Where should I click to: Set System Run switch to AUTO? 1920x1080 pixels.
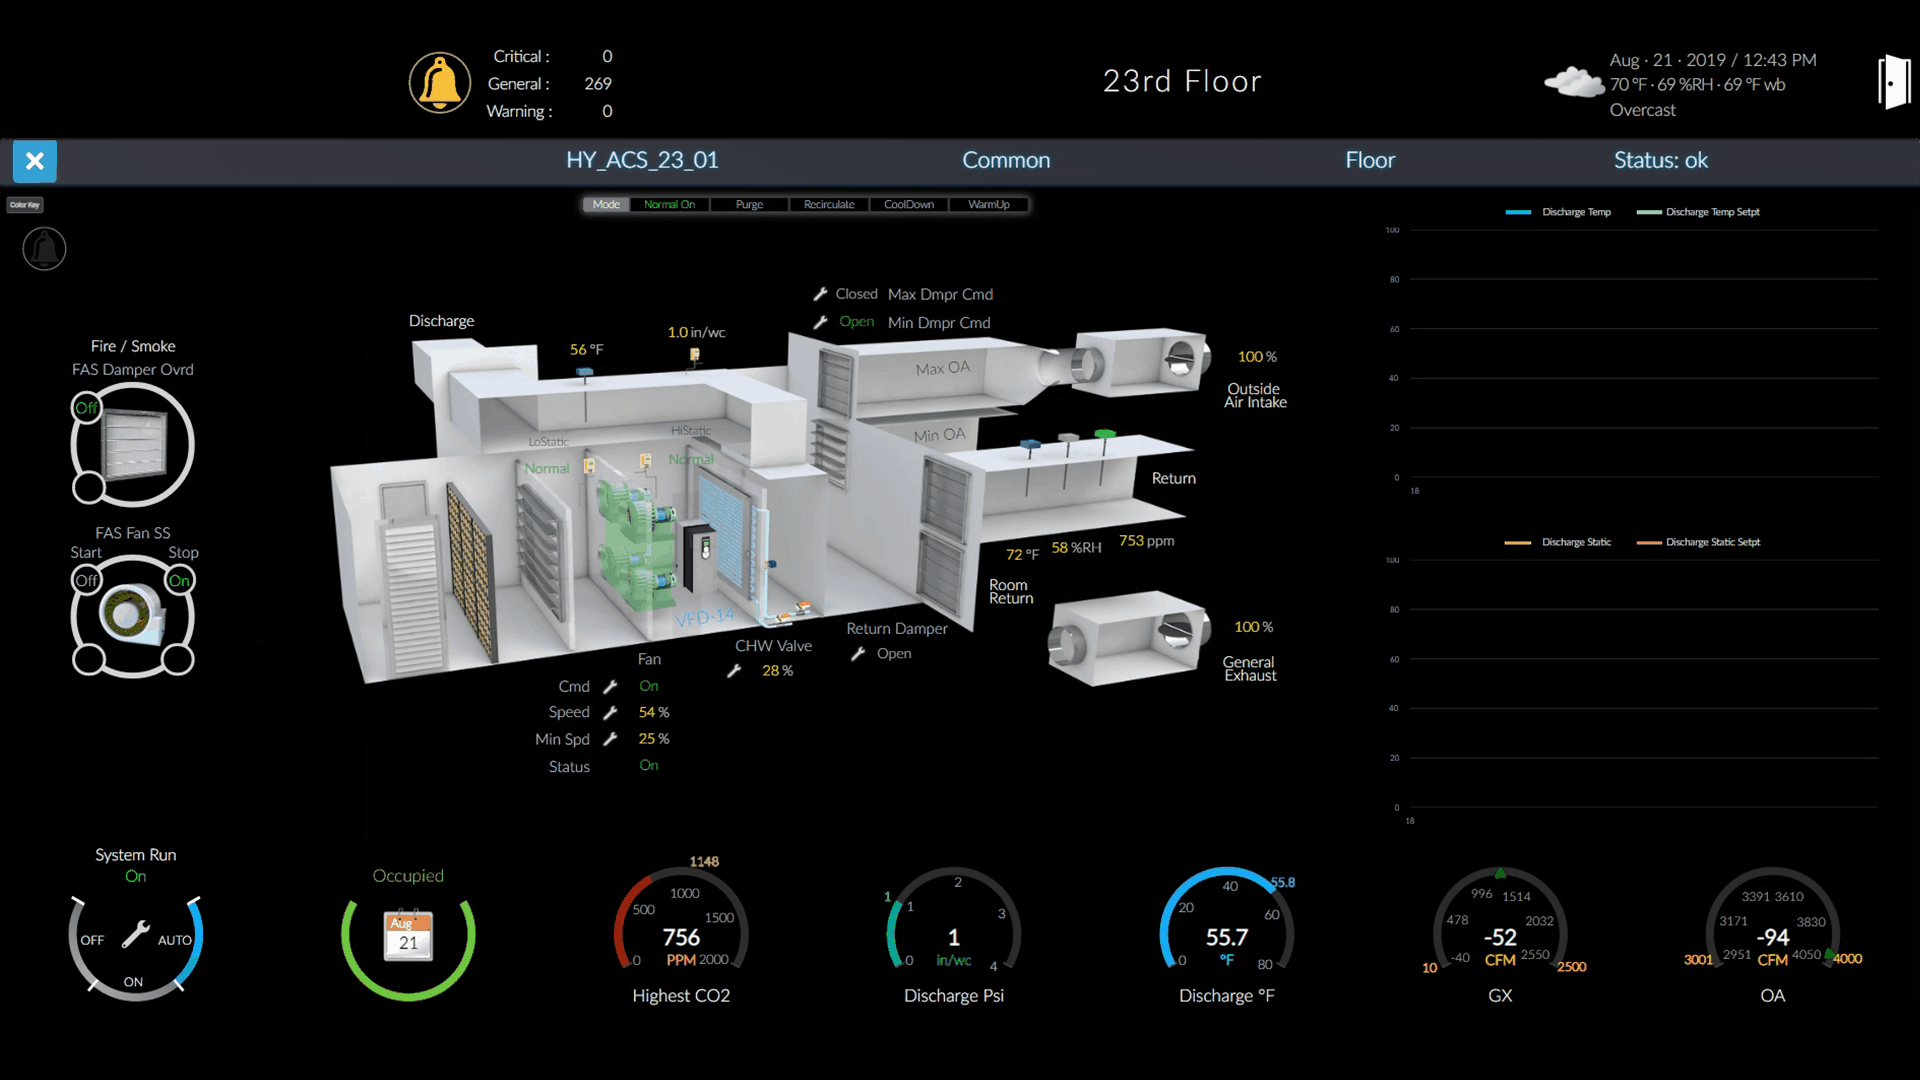pos(175,940)
